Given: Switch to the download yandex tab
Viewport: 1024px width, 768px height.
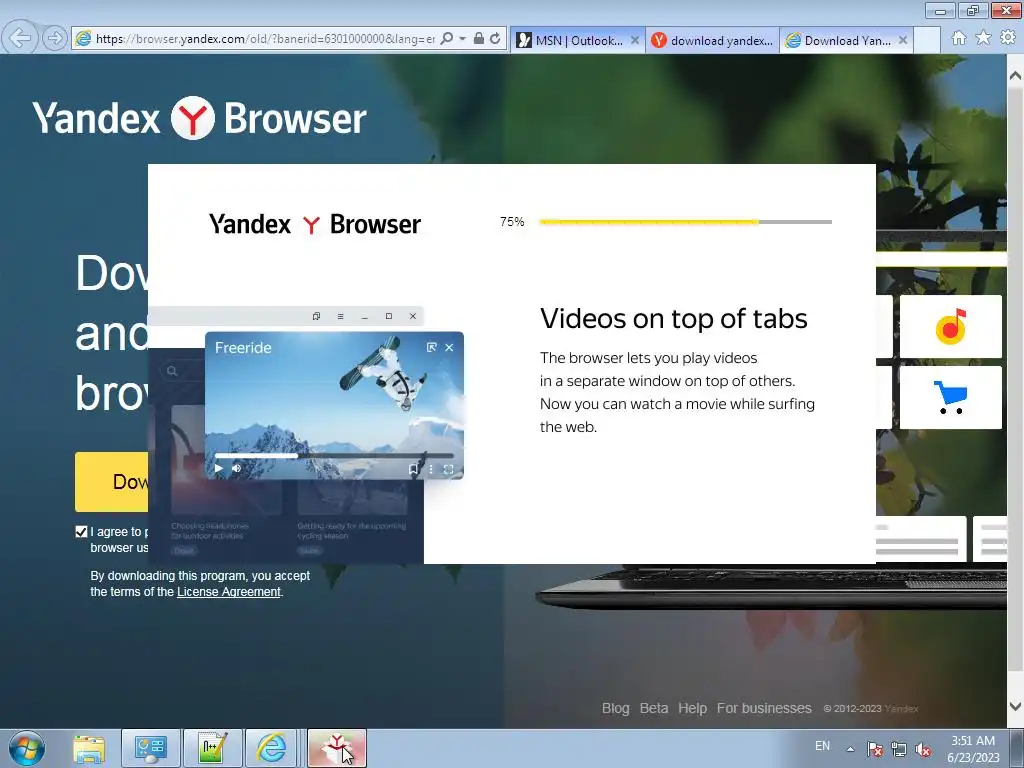Looking at the screenshot, I should pyautogui.click(x=712, y=40).
